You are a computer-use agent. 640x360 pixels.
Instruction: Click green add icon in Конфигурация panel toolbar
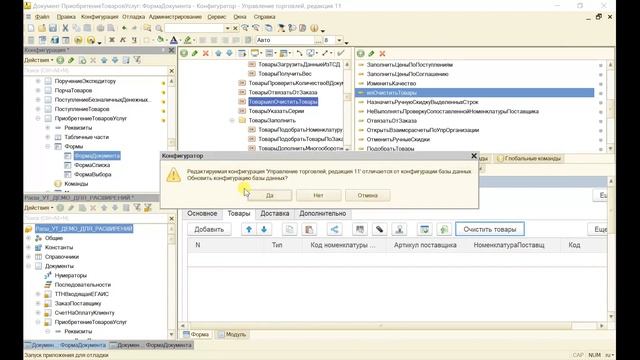60,60
